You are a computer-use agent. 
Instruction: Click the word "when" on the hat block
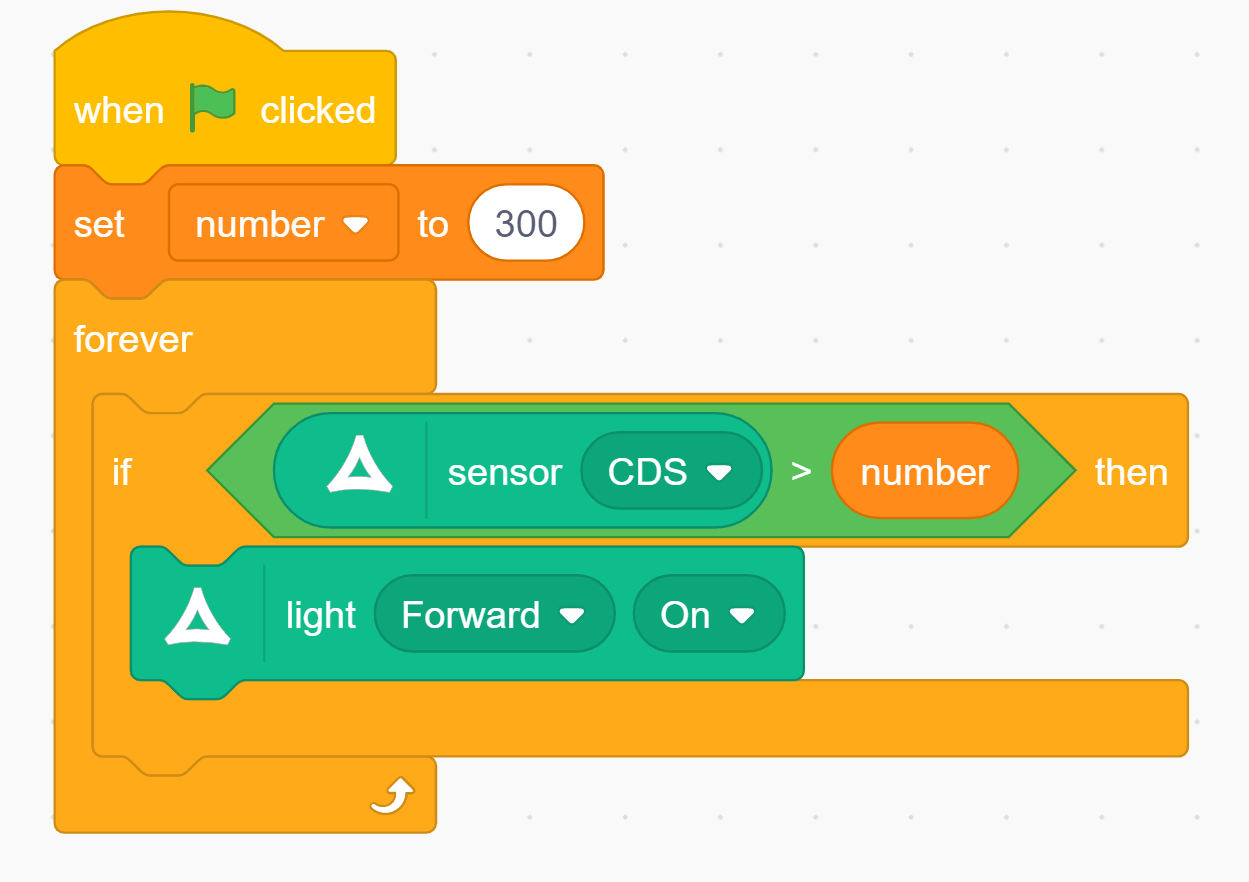[x=119, y=110]
